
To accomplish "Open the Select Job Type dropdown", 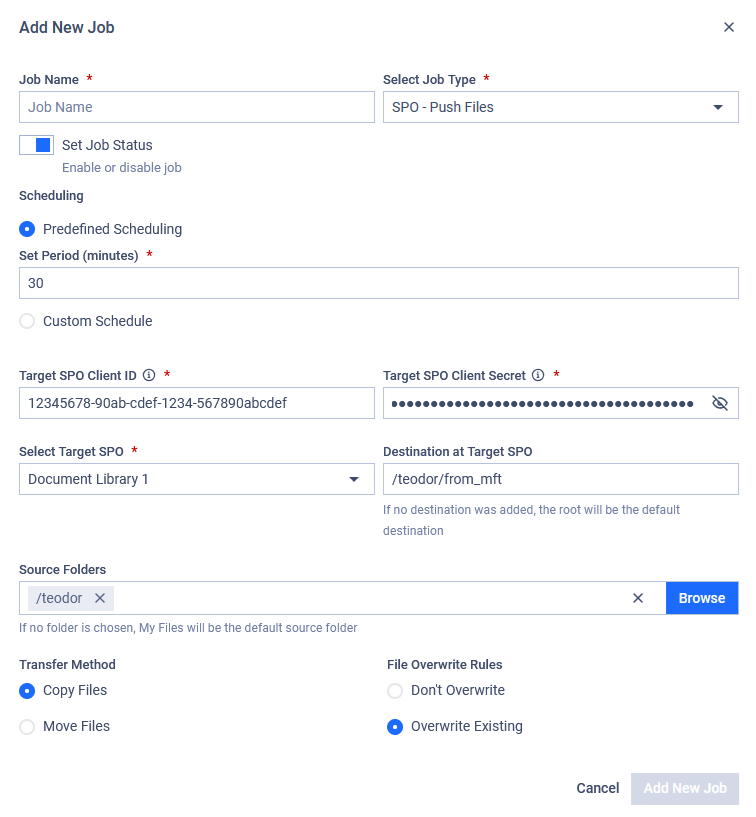I will point(561,107).
